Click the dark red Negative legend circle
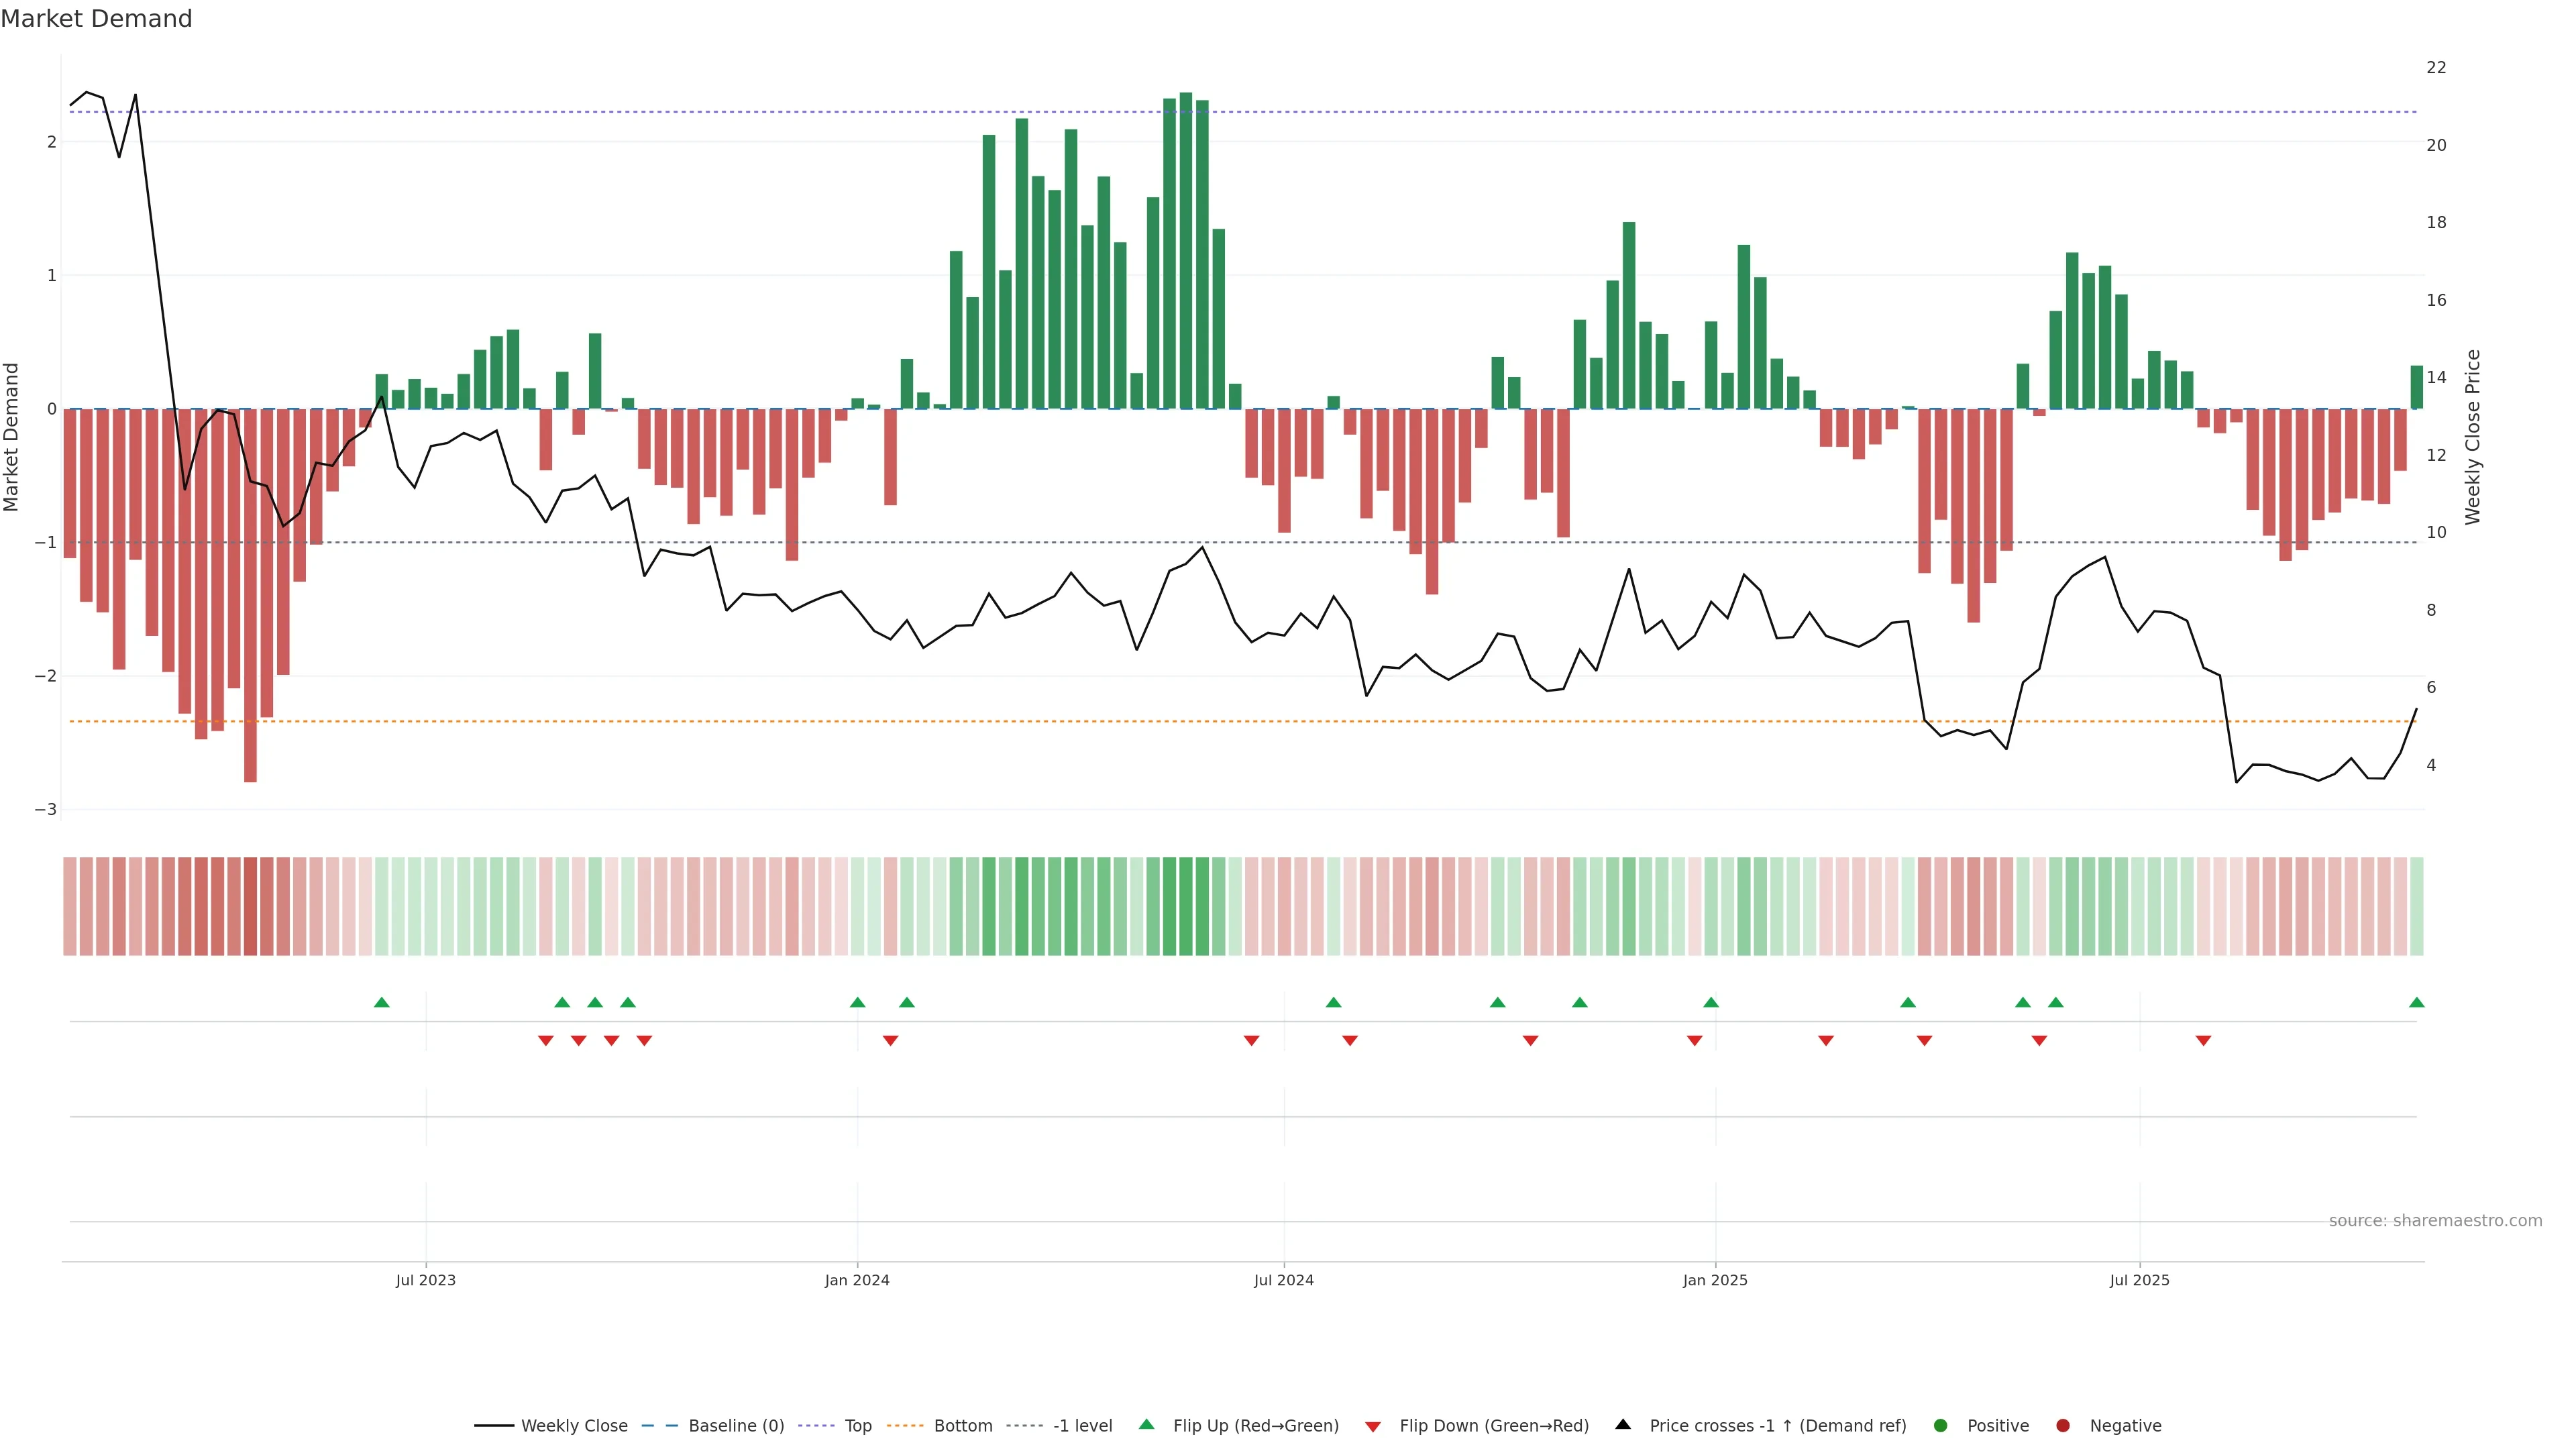 (2063, 1425)
